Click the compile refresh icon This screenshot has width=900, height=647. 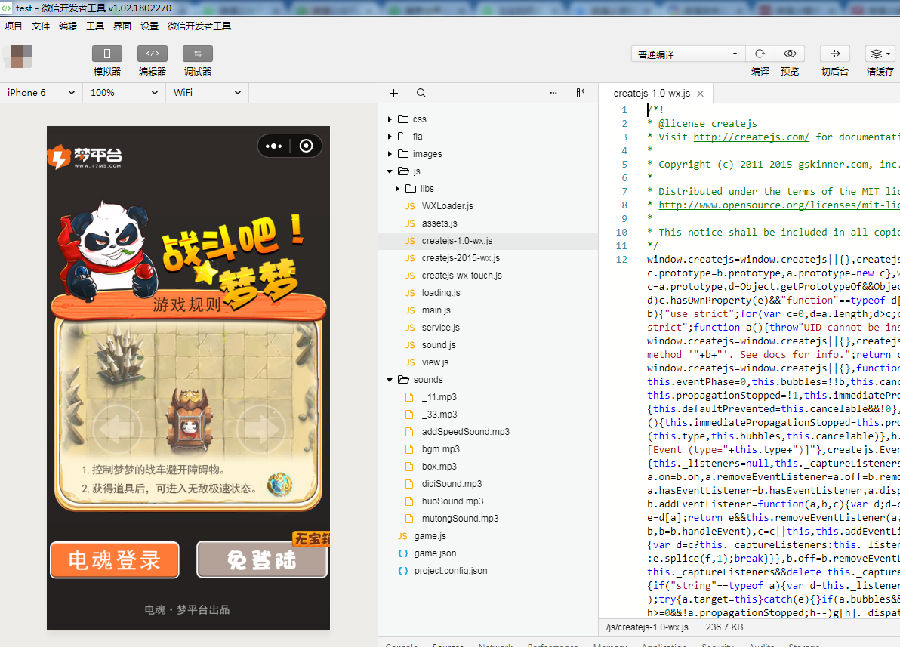pyautogui.click(x=760, y=53)
